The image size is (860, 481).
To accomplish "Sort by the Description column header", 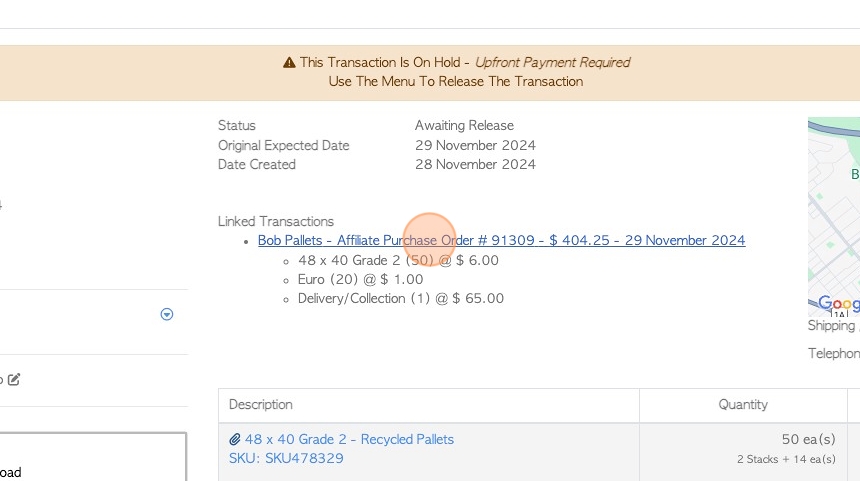I will tap(261, 405).
